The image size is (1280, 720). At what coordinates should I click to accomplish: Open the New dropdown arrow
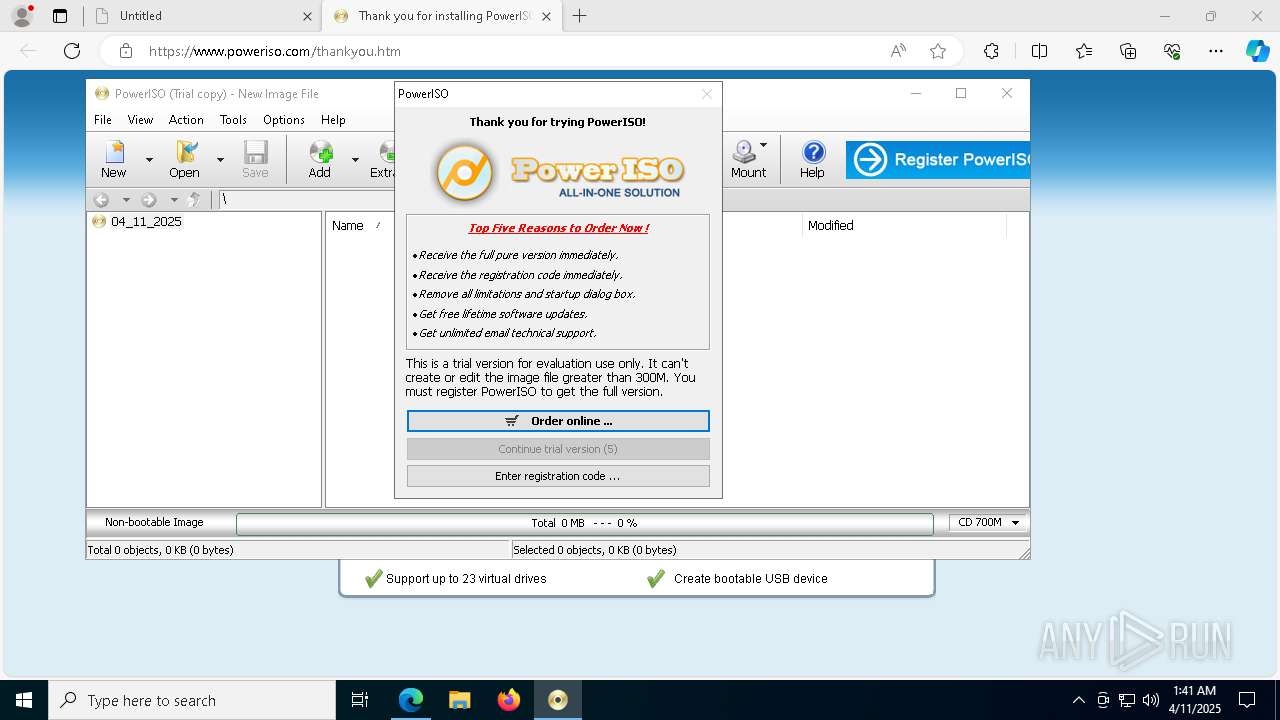tap(149, 160)
